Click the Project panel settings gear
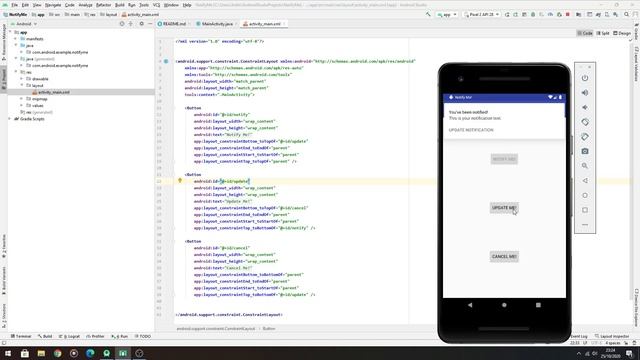The height and width of the screenshot is (360, 640). click(142, 24)
